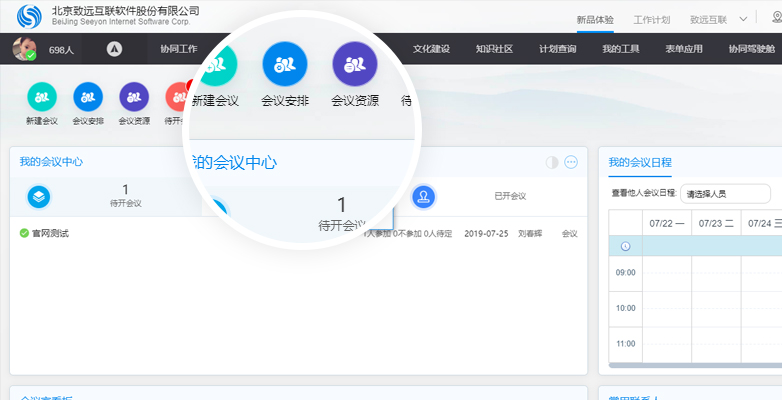Click the green check mark beside 官网测试
This screenshot has height=400, width=782.
coord(24,233)
